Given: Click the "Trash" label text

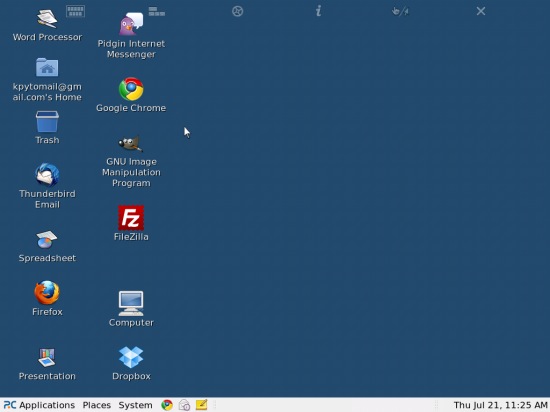Looking at the screenshot, I should (47, 140).
